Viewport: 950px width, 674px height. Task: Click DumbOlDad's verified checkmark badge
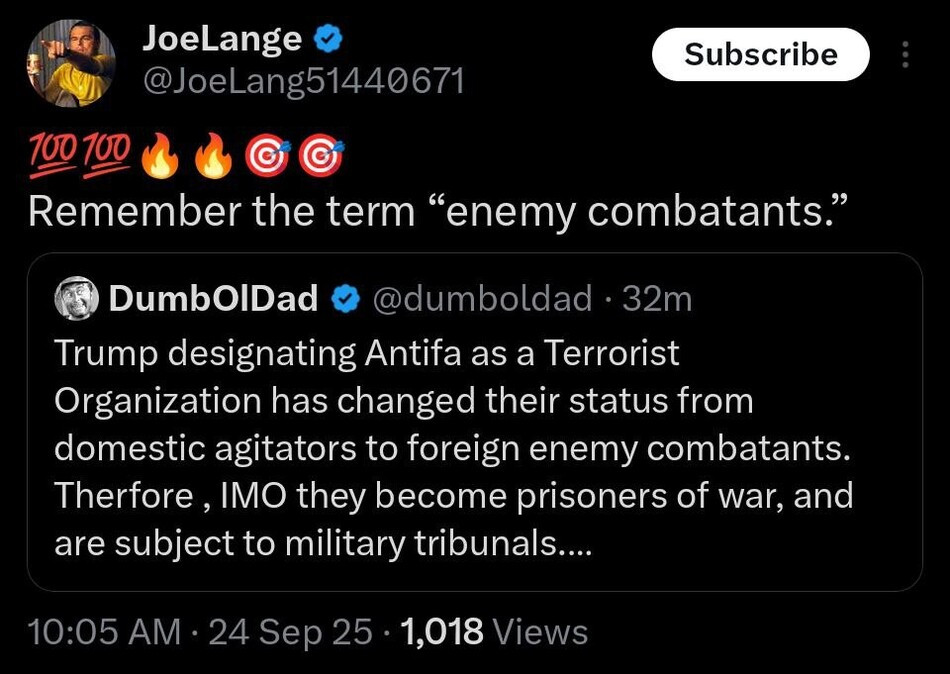(x=346, y=298)
